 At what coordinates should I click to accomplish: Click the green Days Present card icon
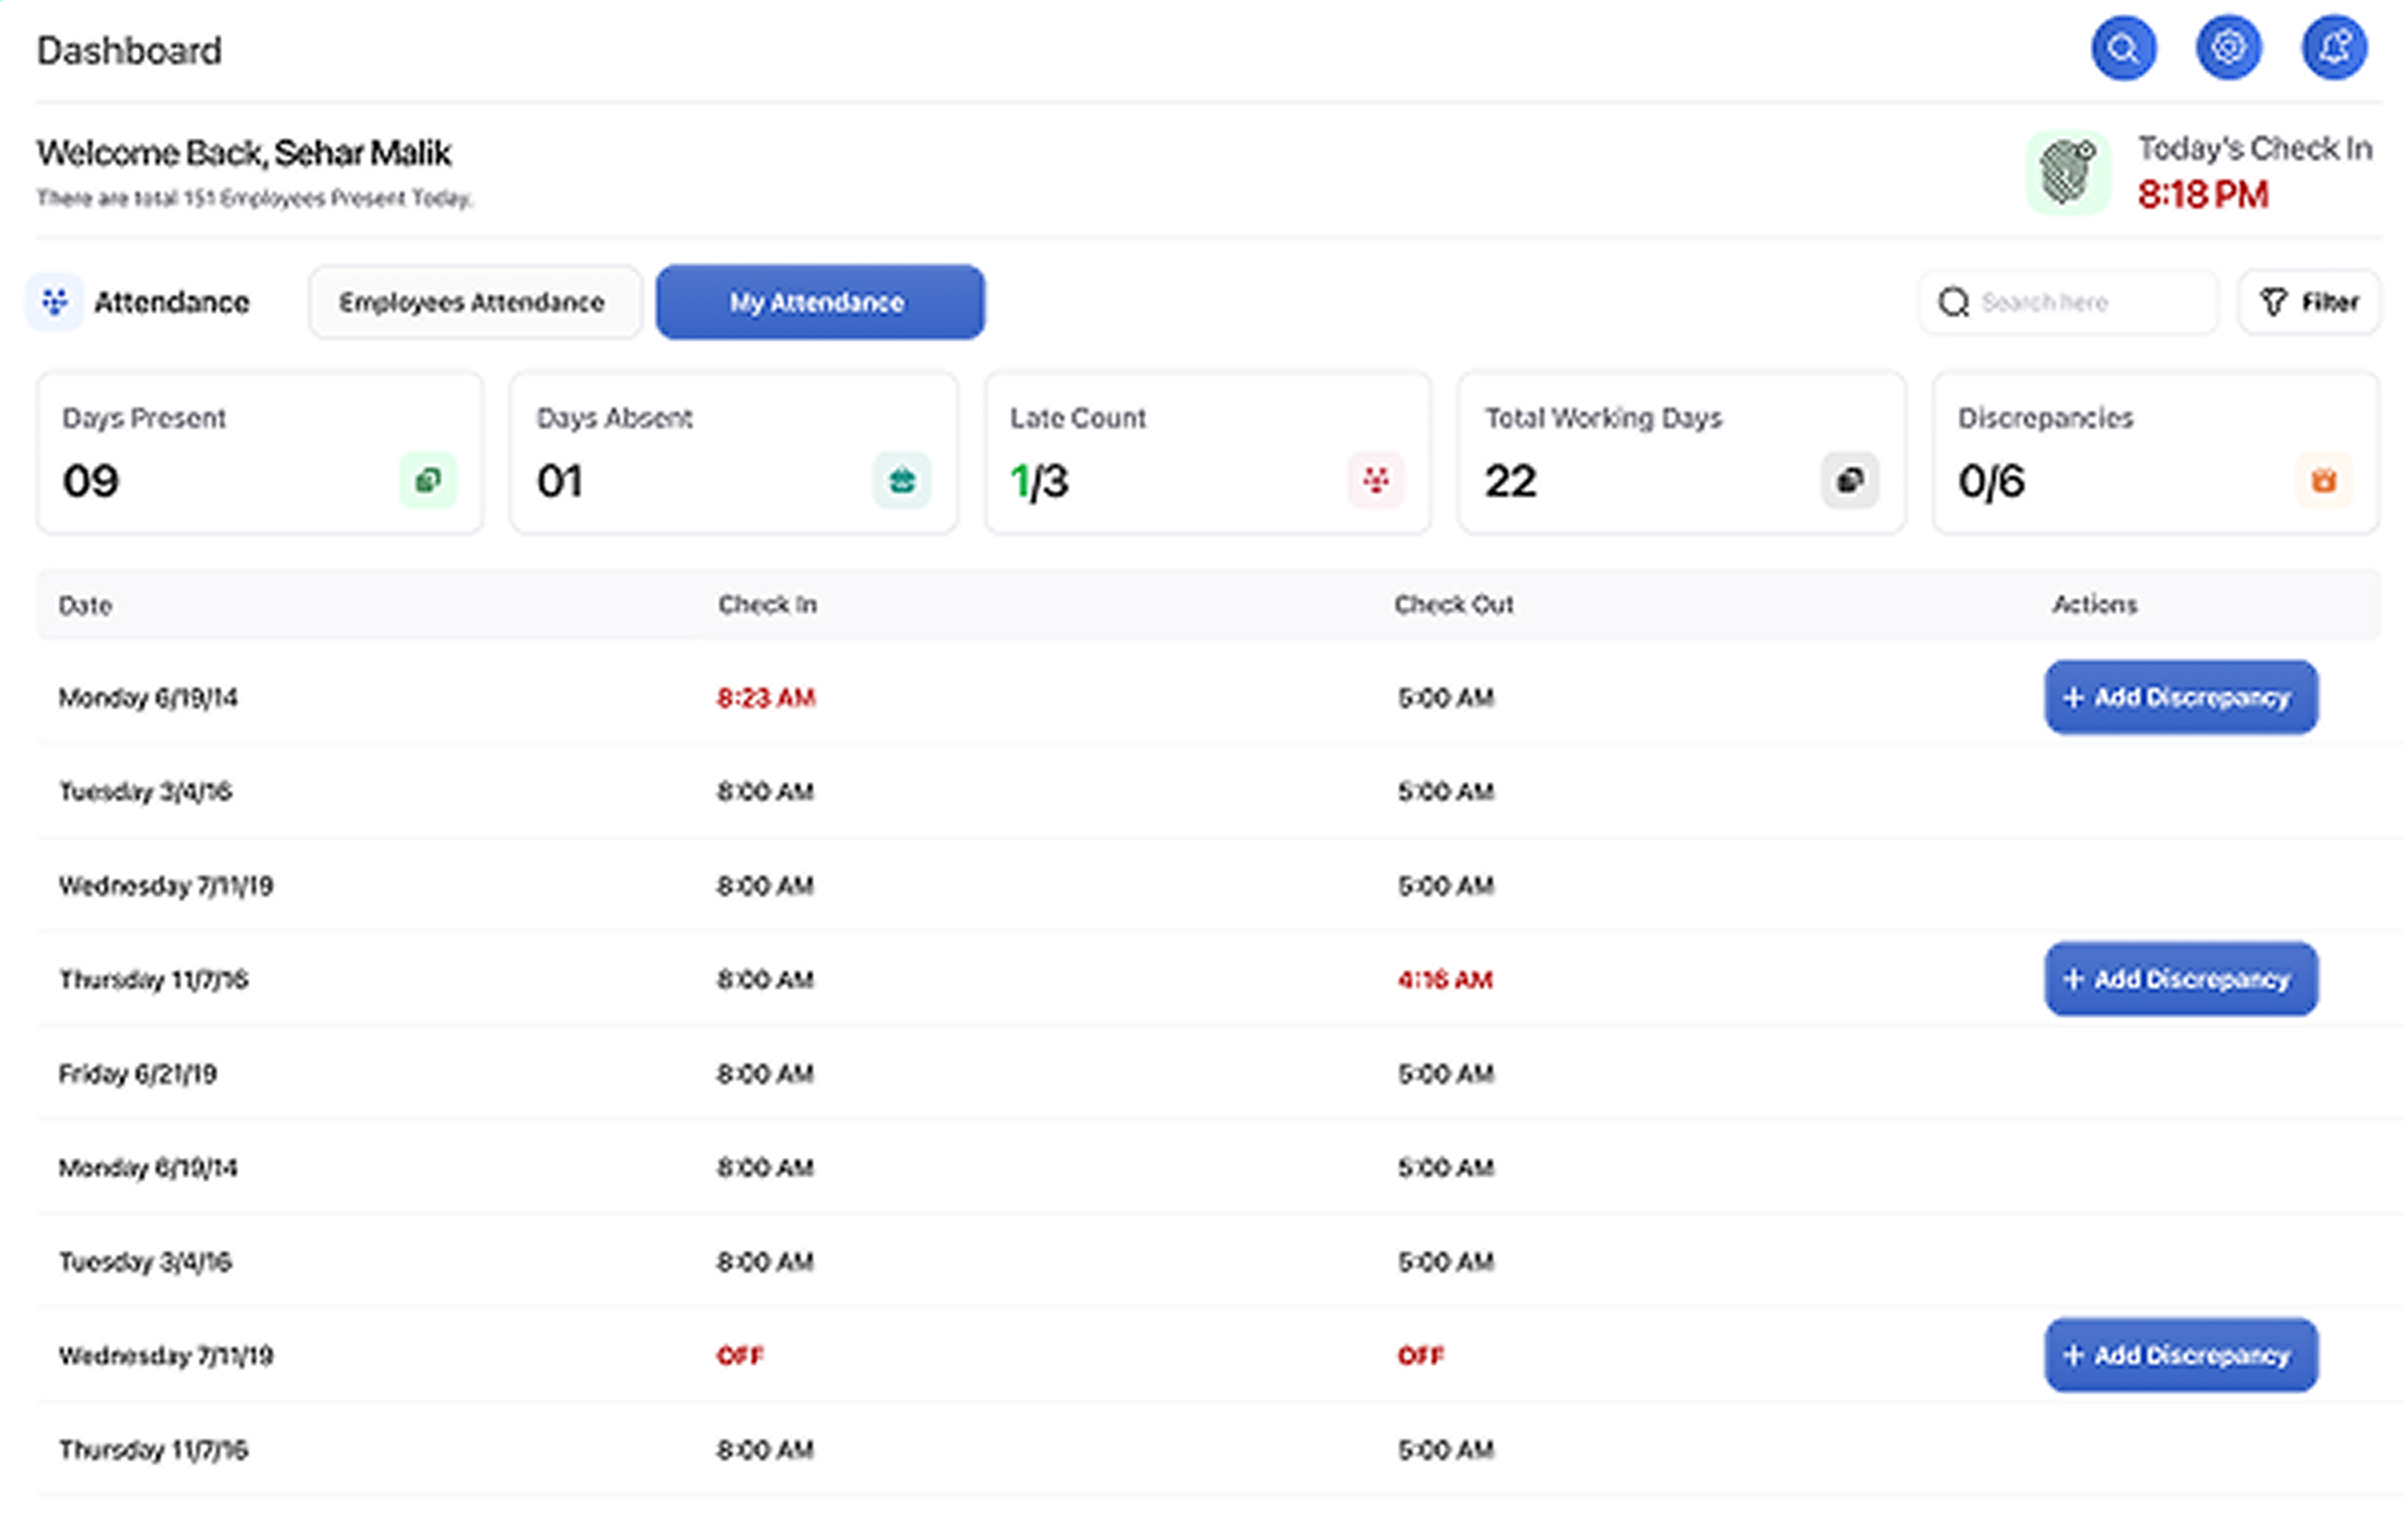tap(428, 480)
